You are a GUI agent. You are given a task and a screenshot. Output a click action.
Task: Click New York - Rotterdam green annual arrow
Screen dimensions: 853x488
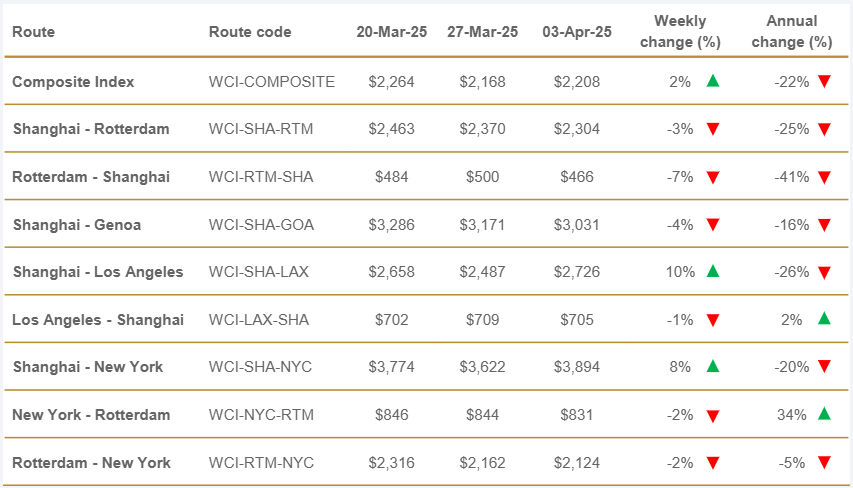[x=824, y=414]
